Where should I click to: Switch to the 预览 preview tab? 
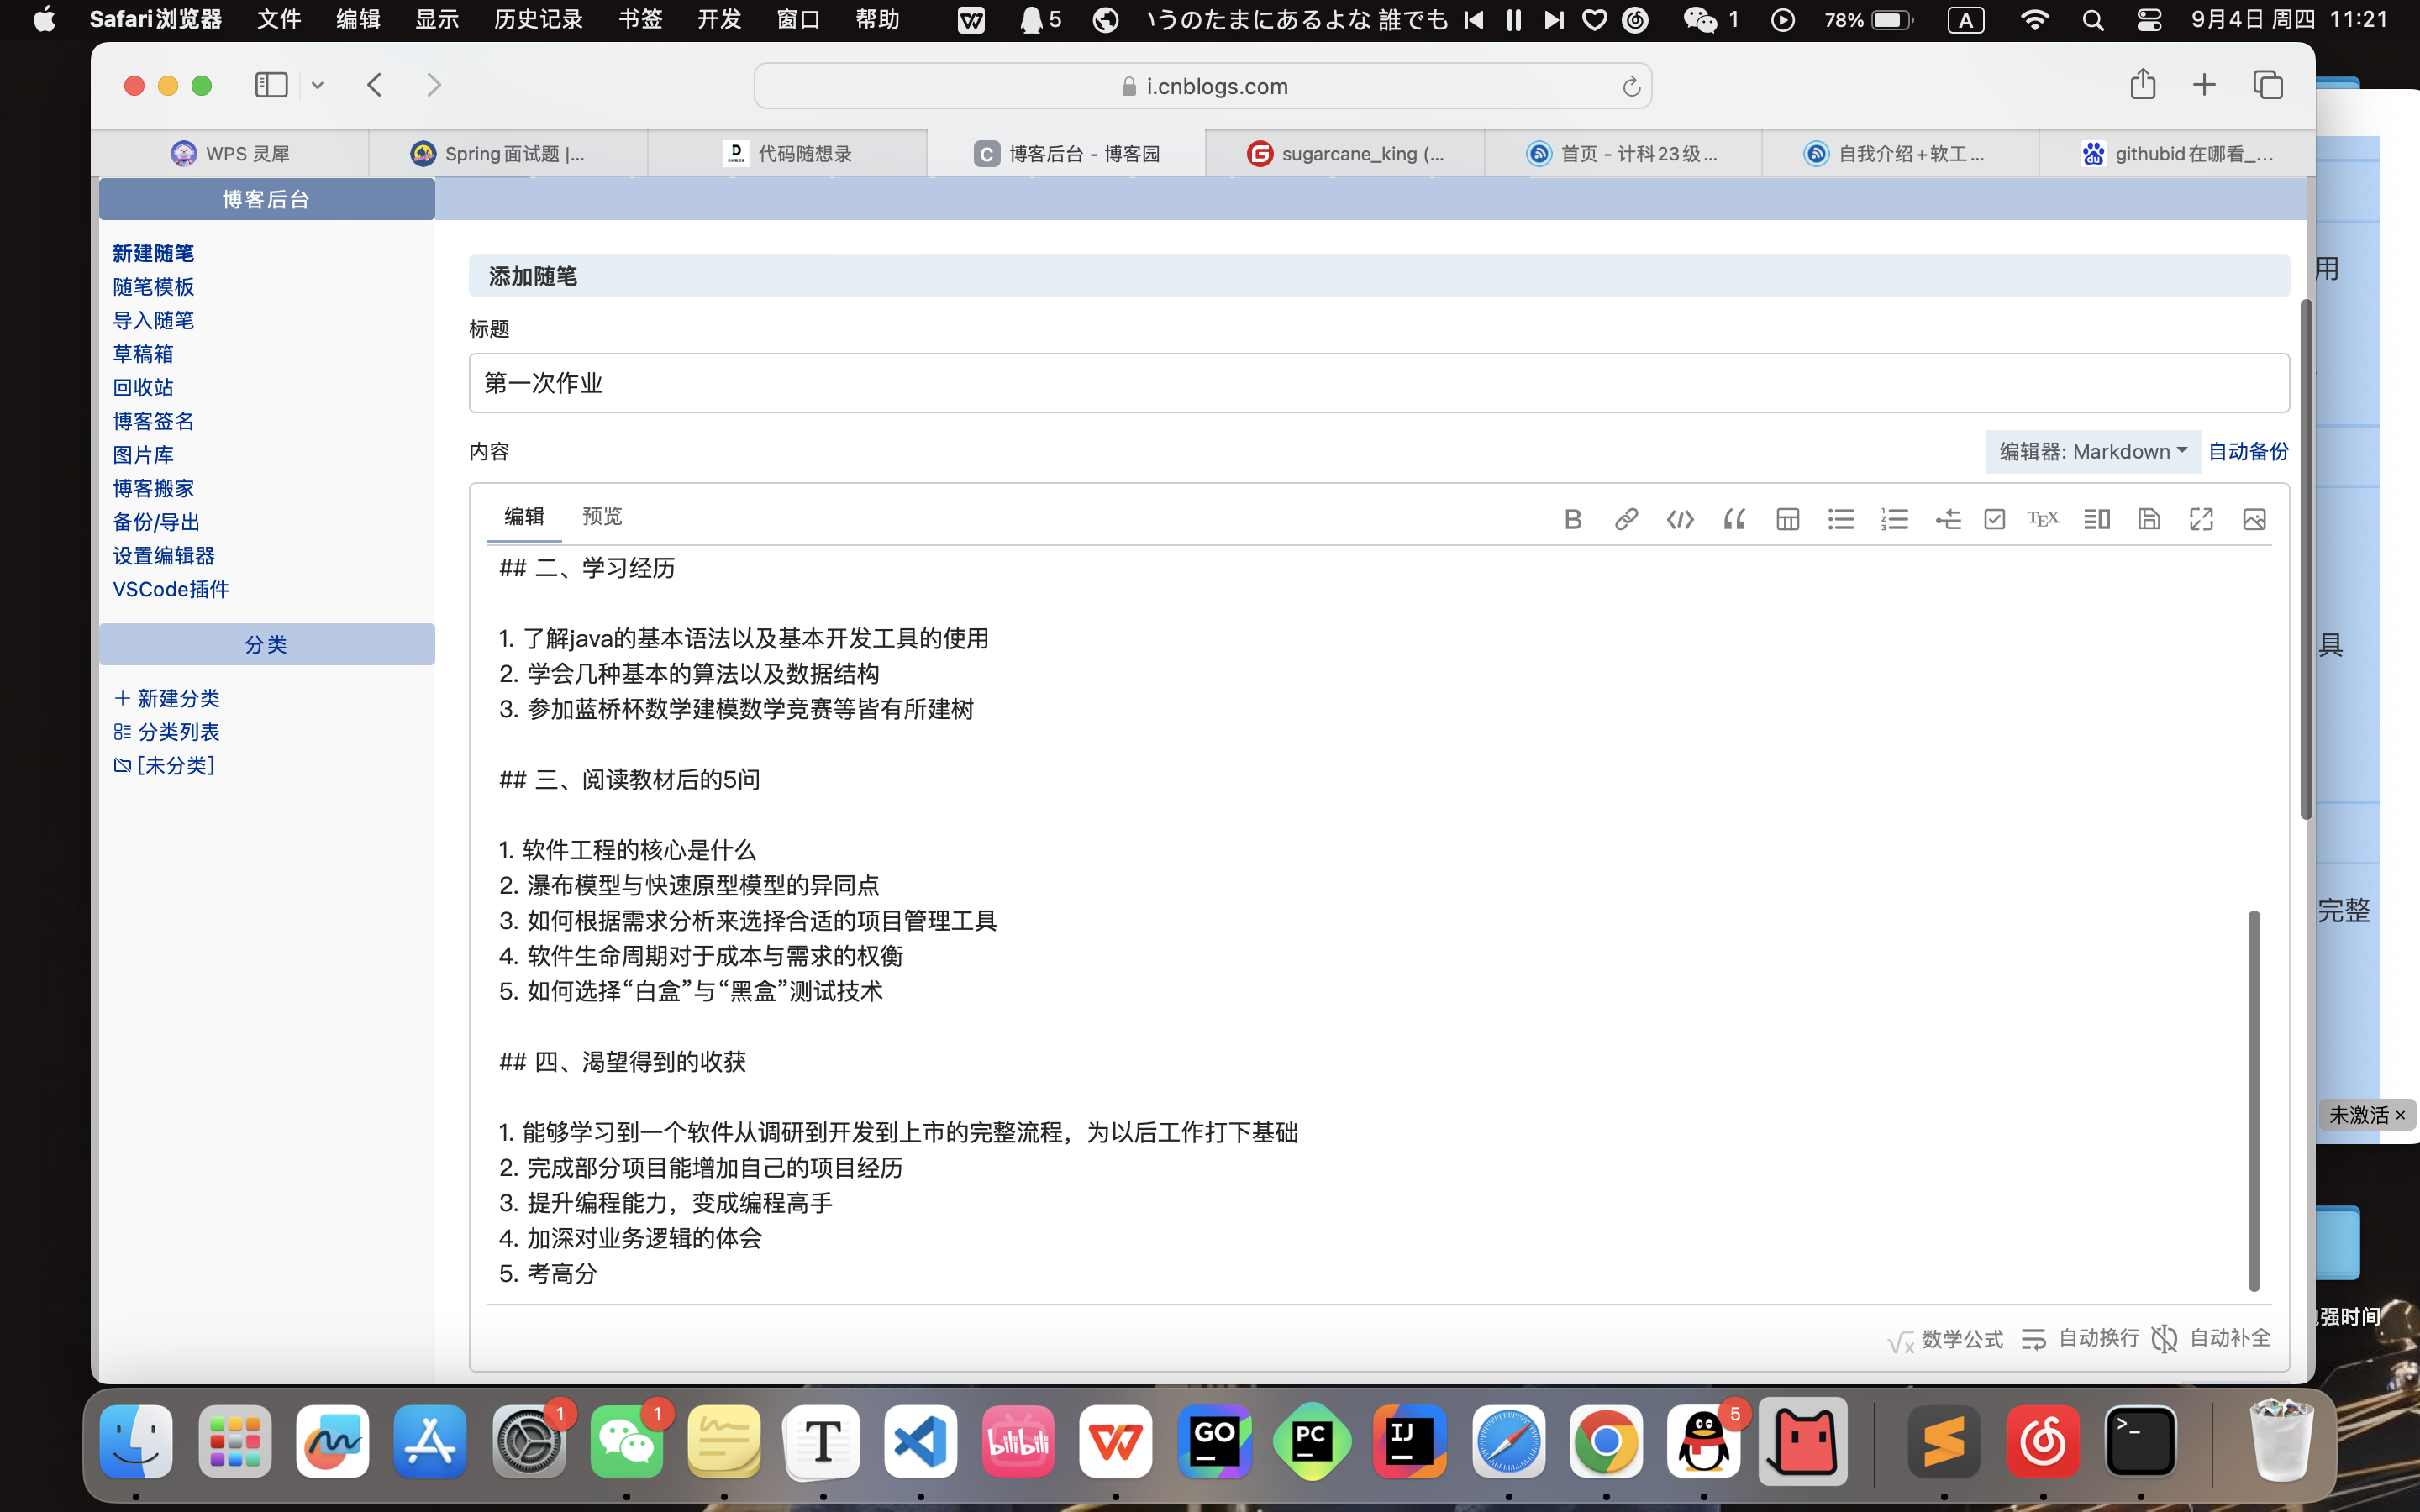tap(602, 516)
